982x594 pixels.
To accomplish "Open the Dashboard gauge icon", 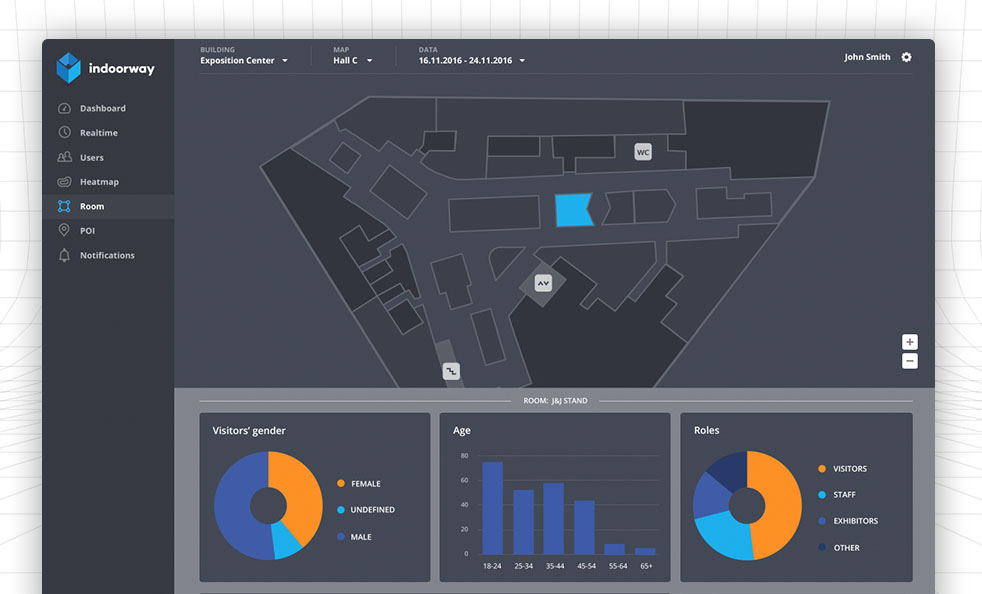I will tap(64, 108).
